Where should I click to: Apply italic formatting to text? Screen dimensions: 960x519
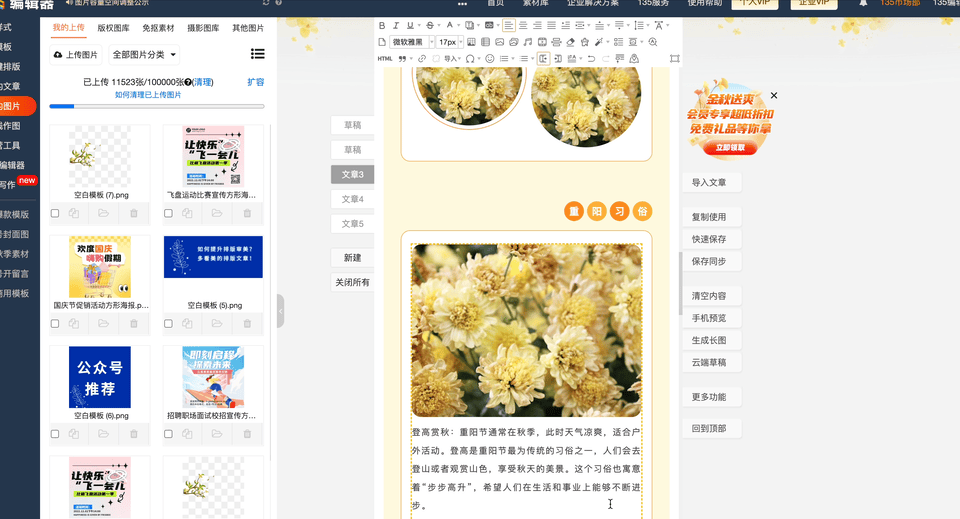point(396,26)
